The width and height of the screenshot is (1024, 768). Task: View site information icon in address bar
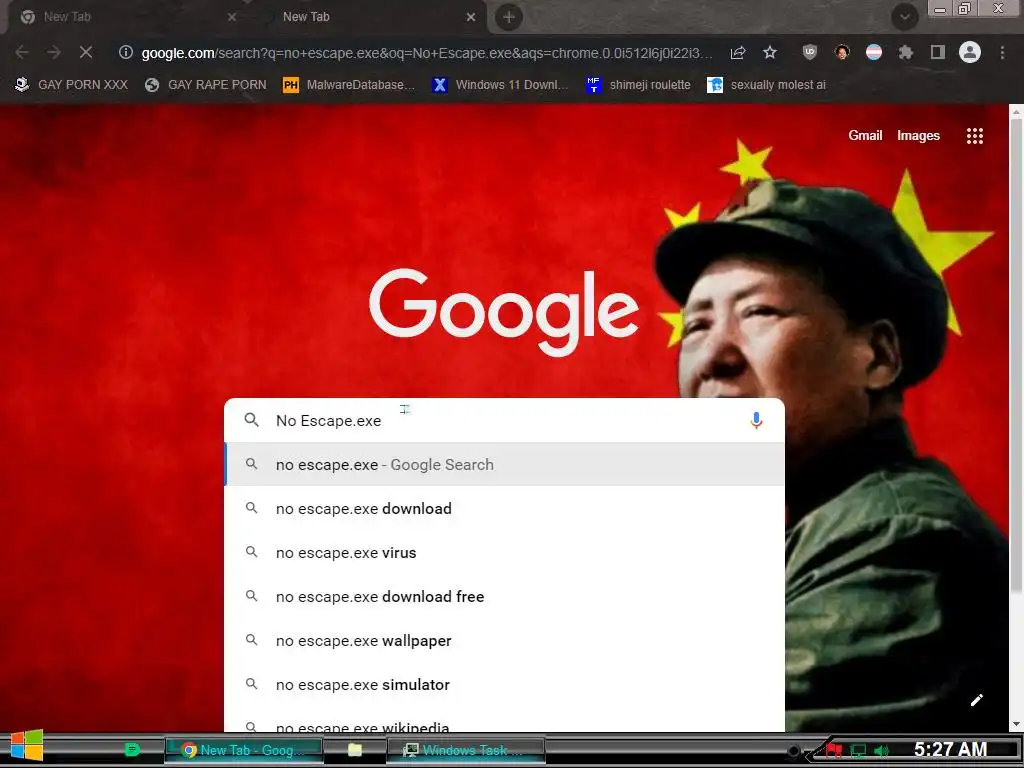click(x=125, y=52)
